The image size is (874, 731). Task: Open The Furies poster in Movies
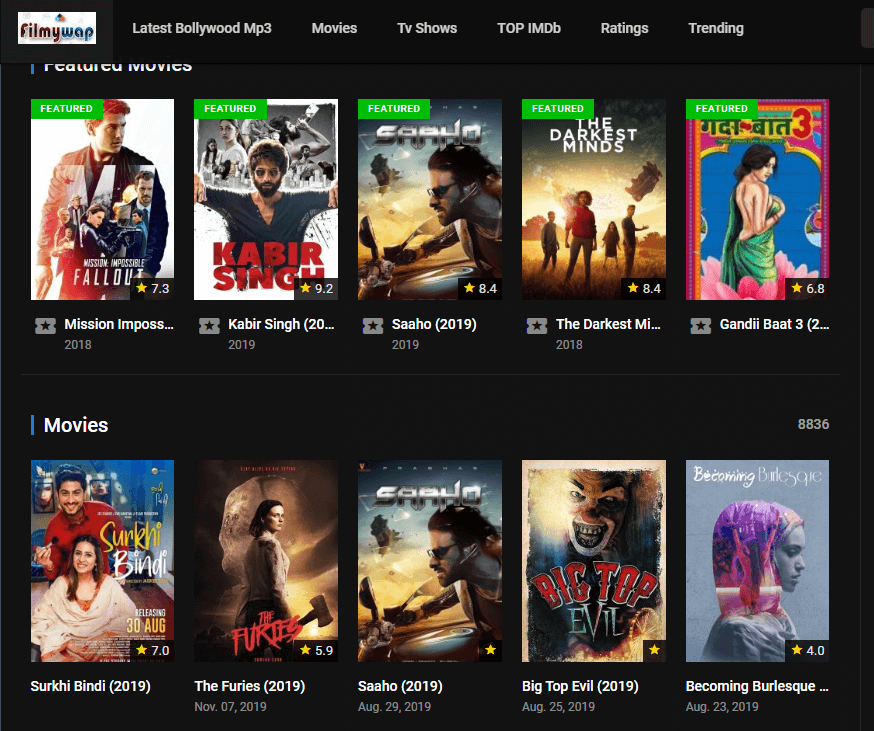tap(266, 561)
